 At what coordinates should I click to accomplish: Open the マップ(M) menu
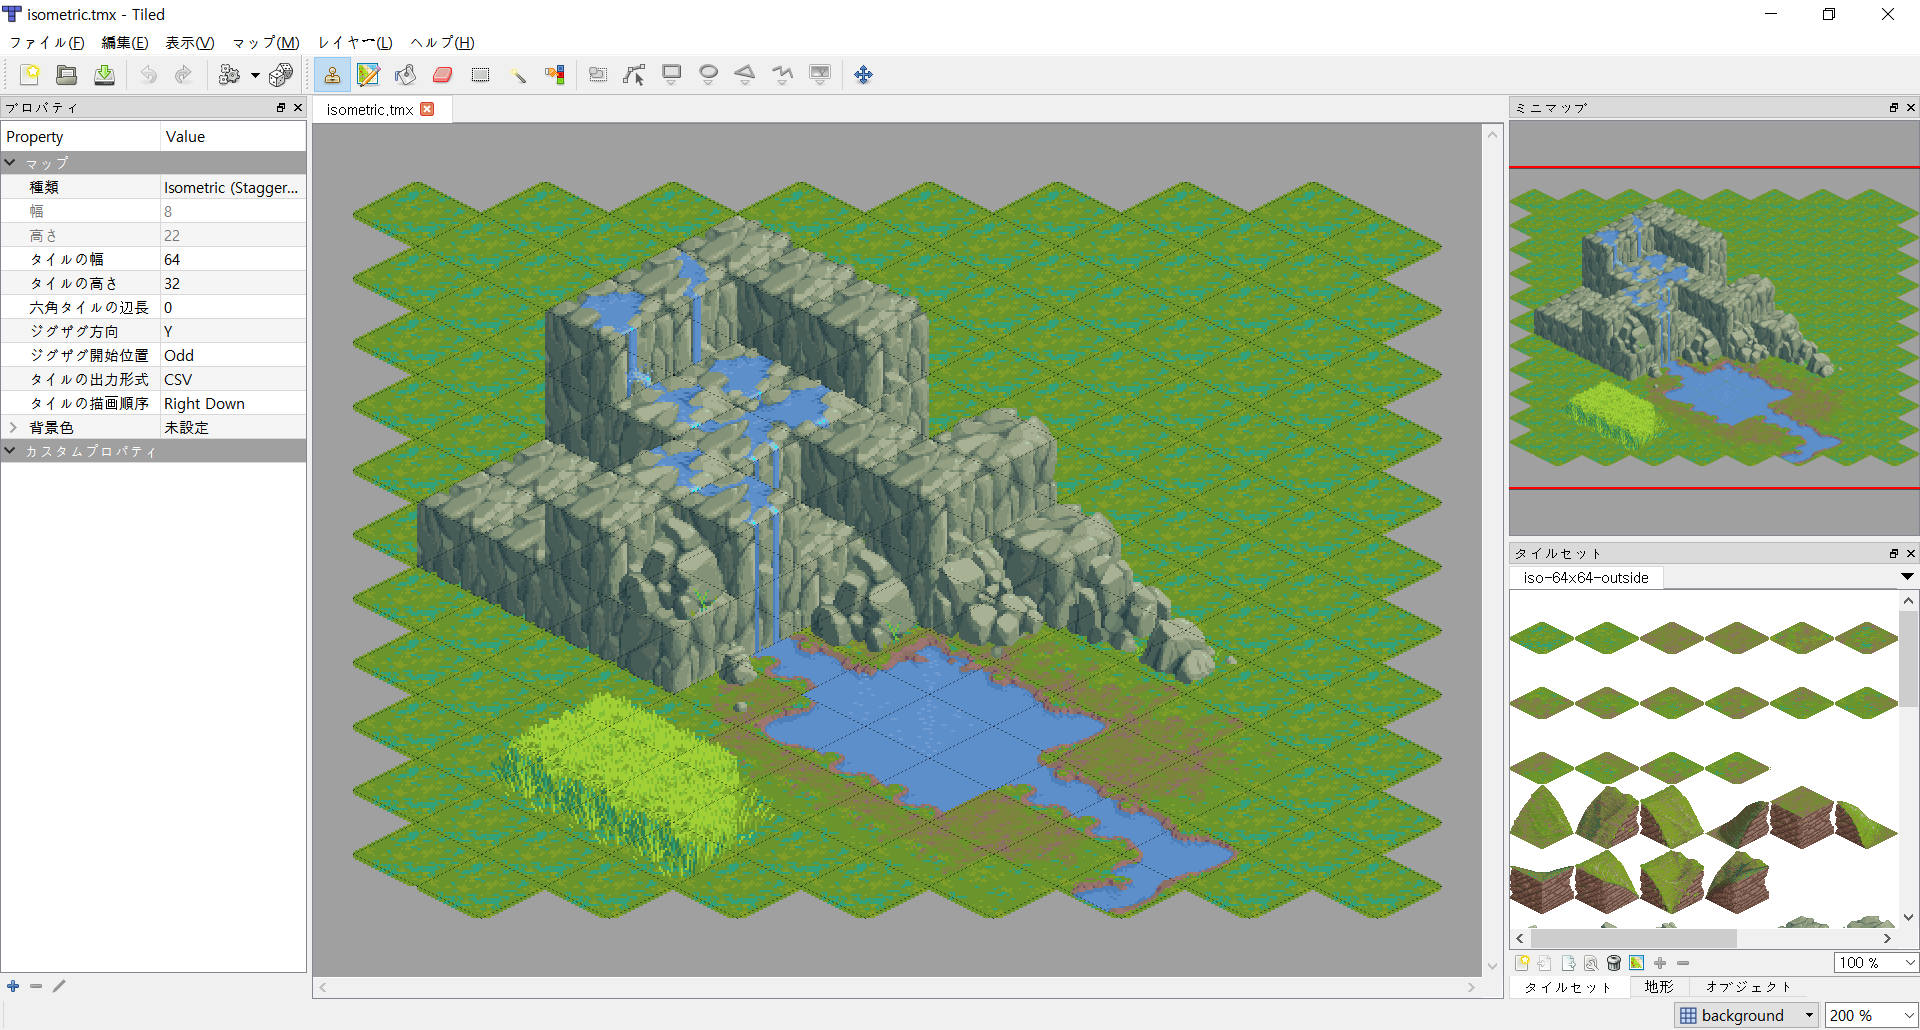point(266,43)
